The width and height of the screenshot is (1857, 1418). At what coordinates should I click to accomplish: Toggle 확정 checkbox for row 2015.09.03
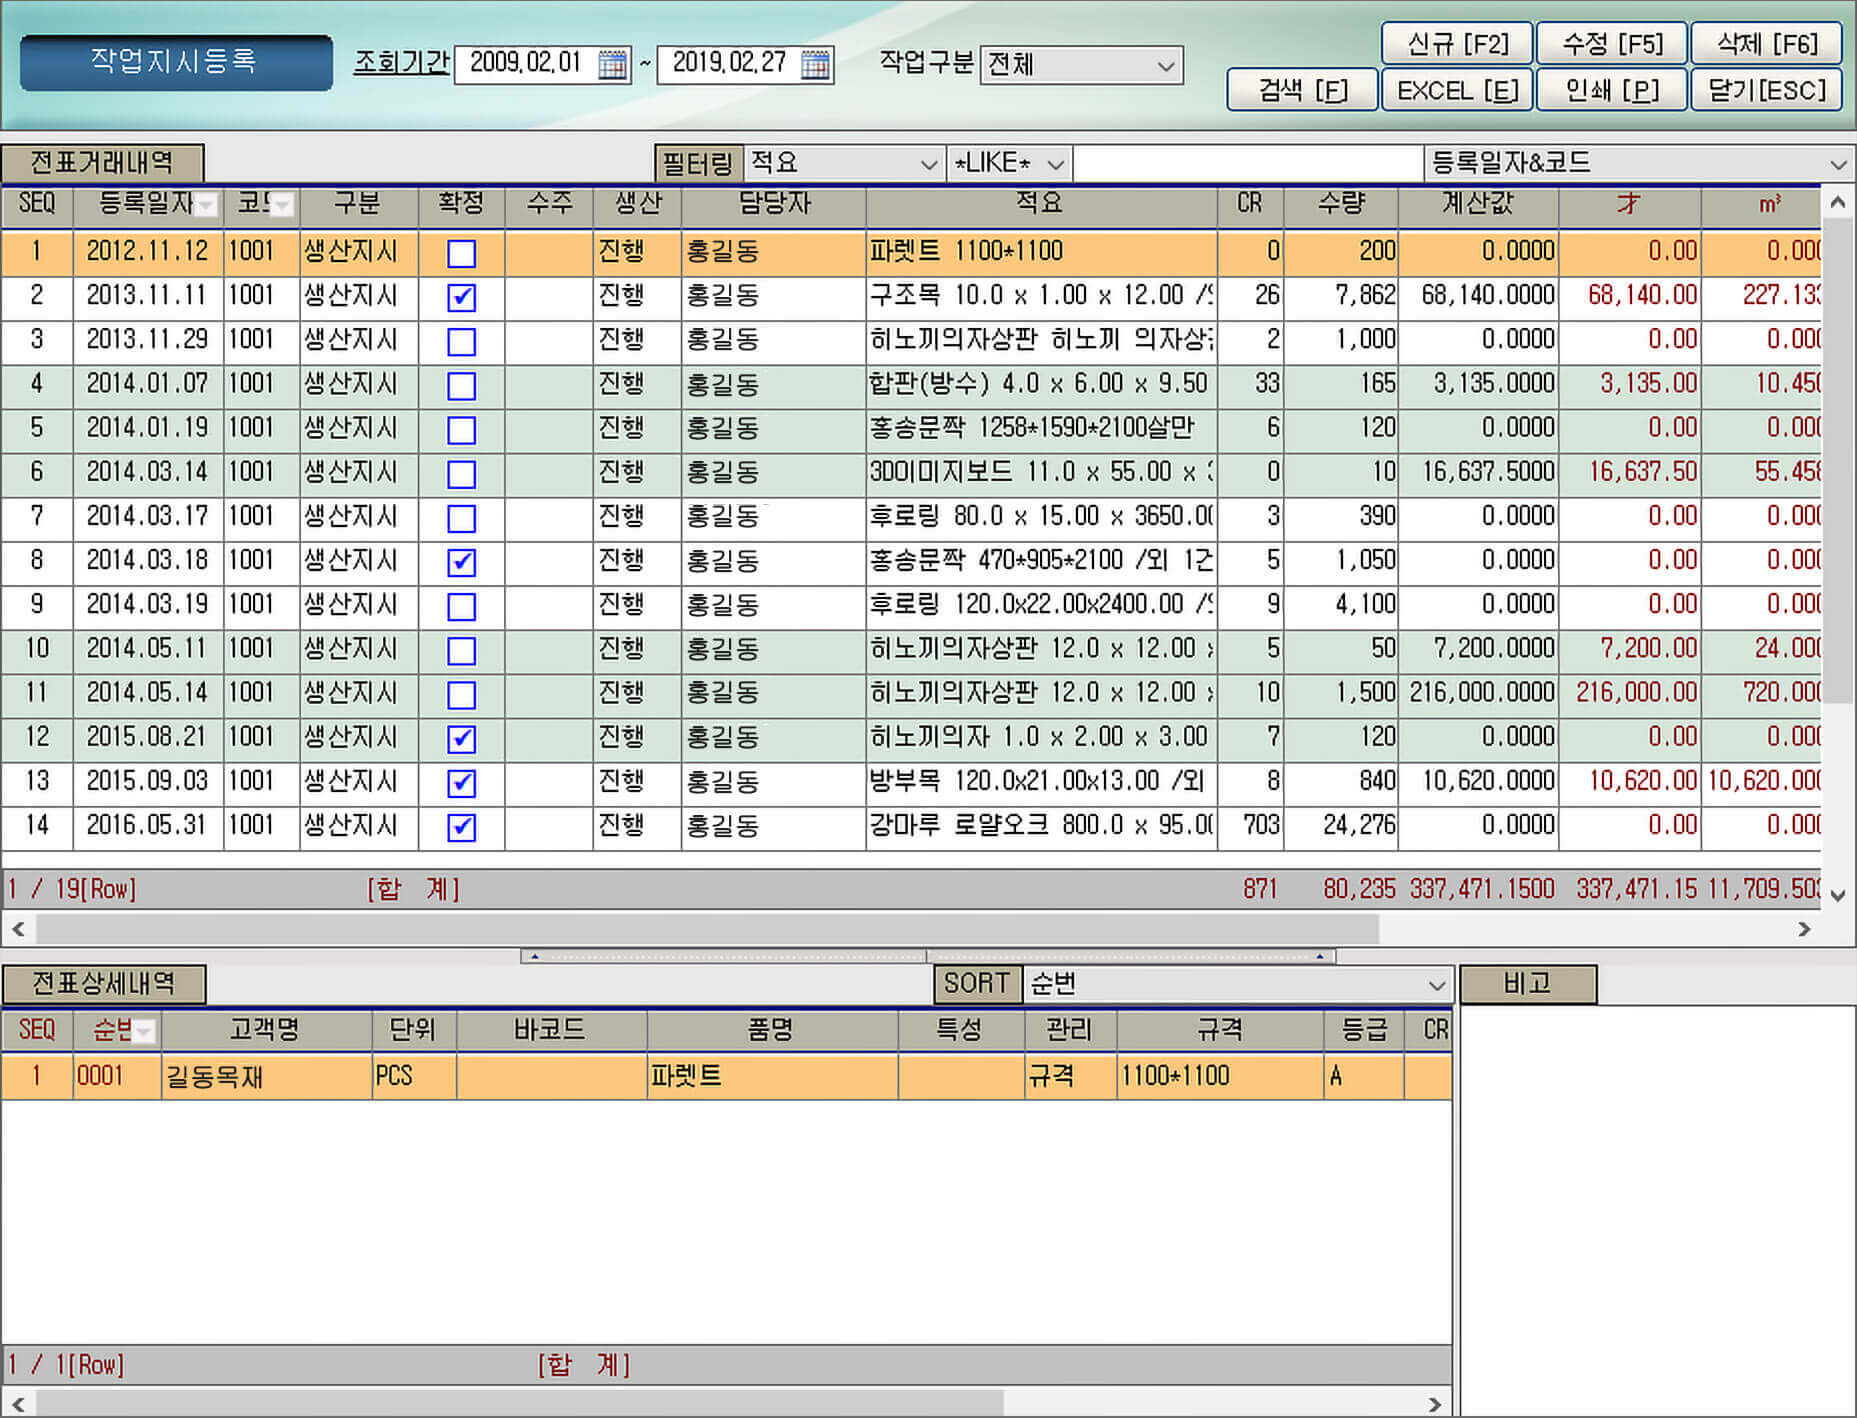(461, 782)
